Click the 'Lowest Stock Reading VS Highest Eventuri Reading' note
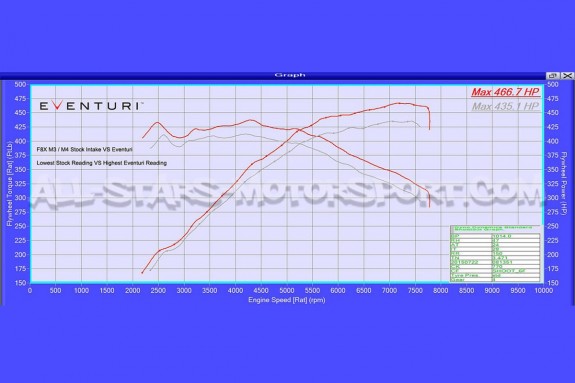This screenshot has width=575, height=383. (x=102, y=163)
